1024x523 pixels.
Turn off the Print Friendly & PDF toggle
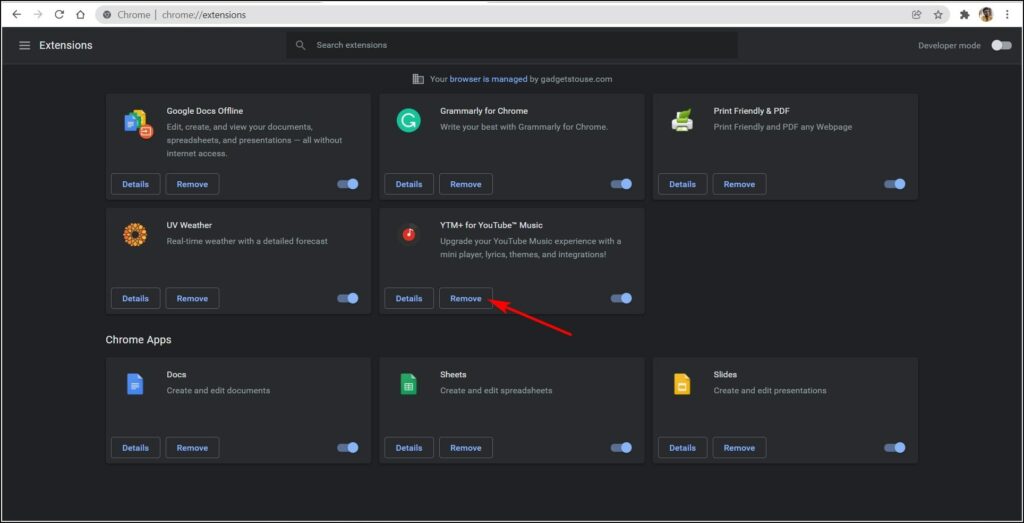tap(895, 184)
